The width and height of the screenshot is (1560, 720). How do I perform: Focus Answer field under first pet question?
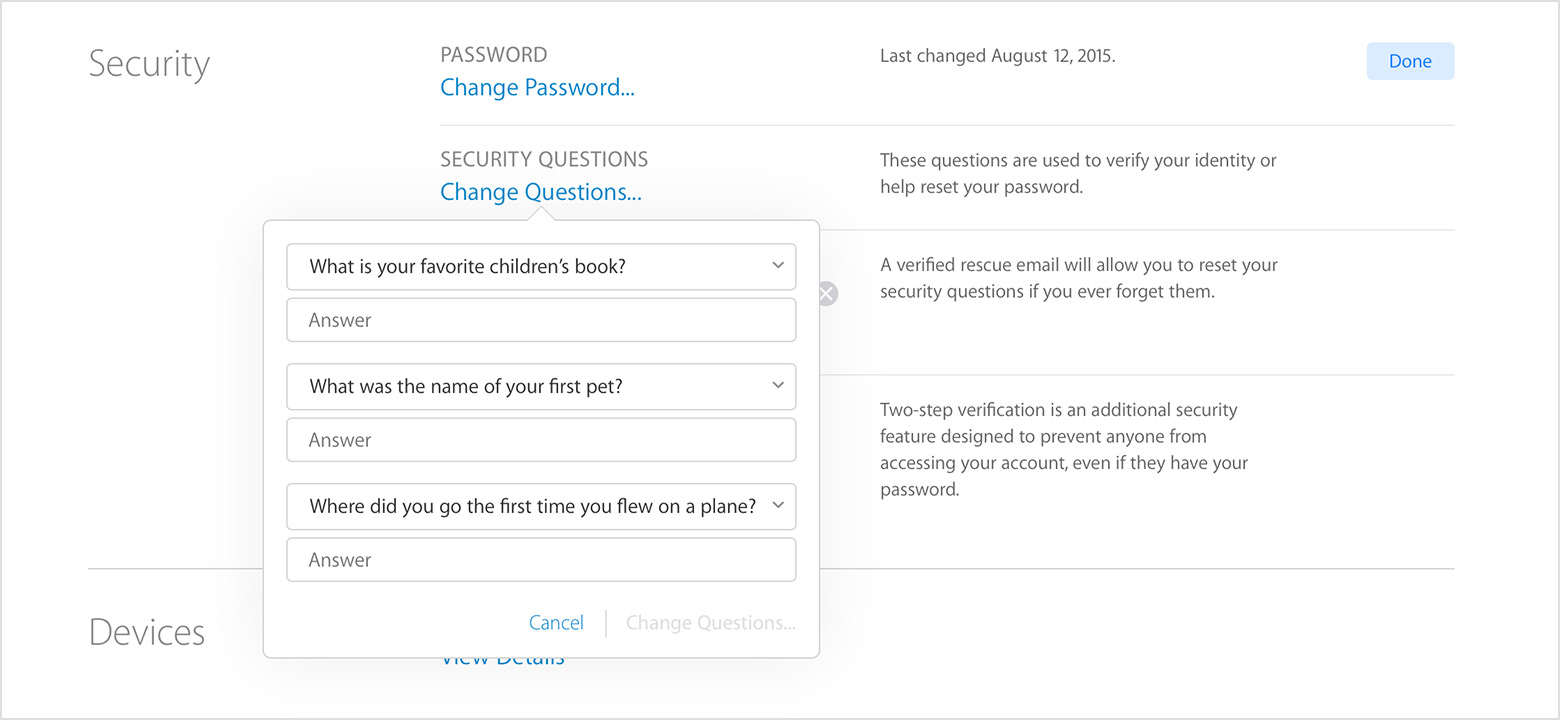click(541, 440)
